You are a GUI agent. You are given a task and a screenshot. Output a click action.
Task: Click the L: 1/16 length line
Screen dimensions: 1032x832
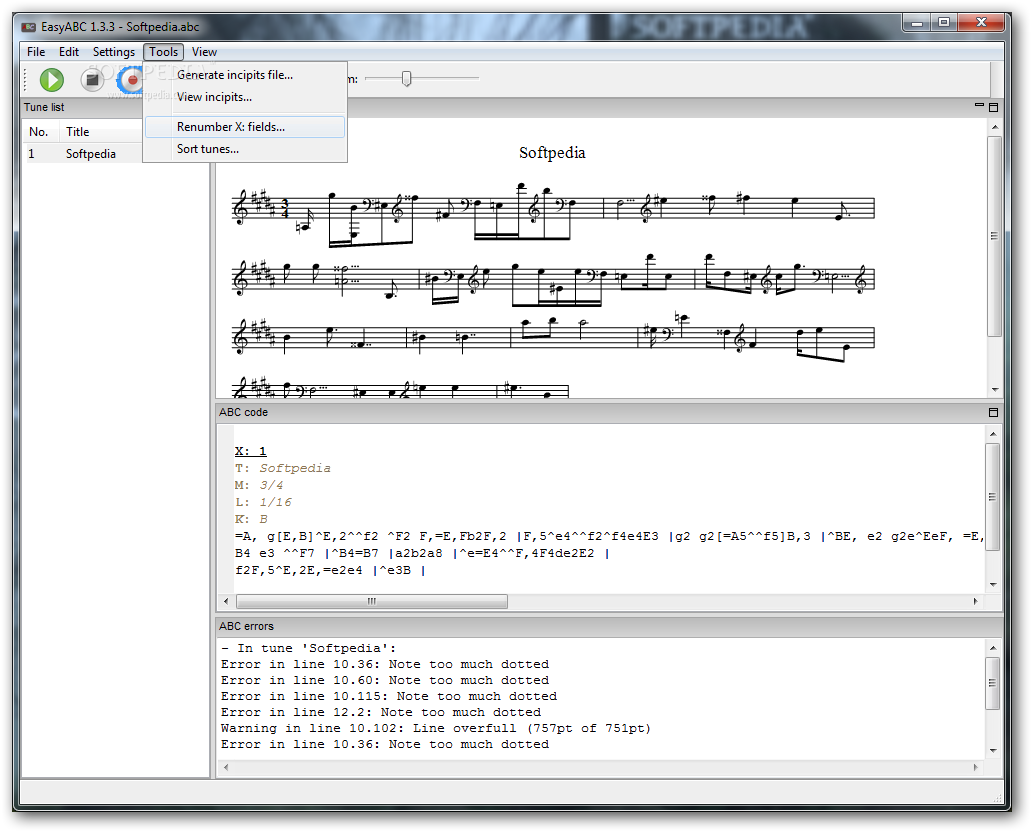pos(263,502)
